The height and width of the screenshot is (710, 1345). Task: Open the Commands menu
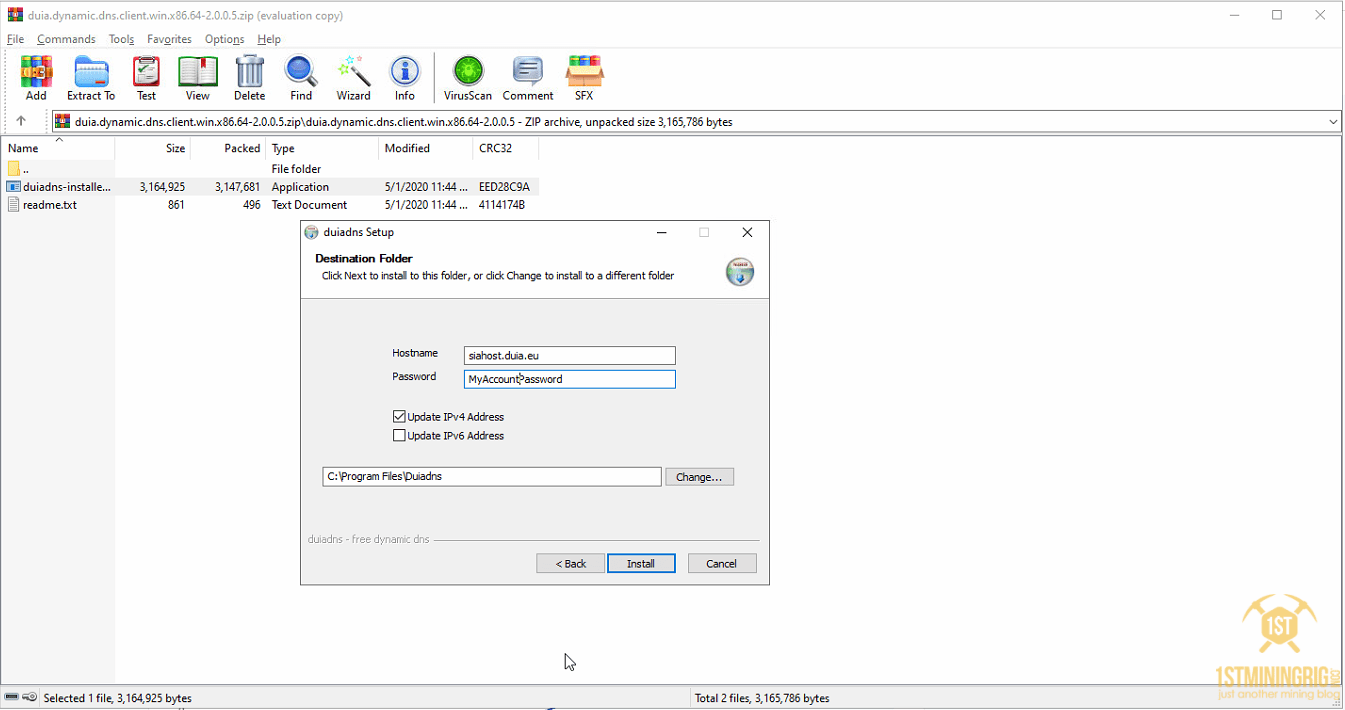point(66,39)
